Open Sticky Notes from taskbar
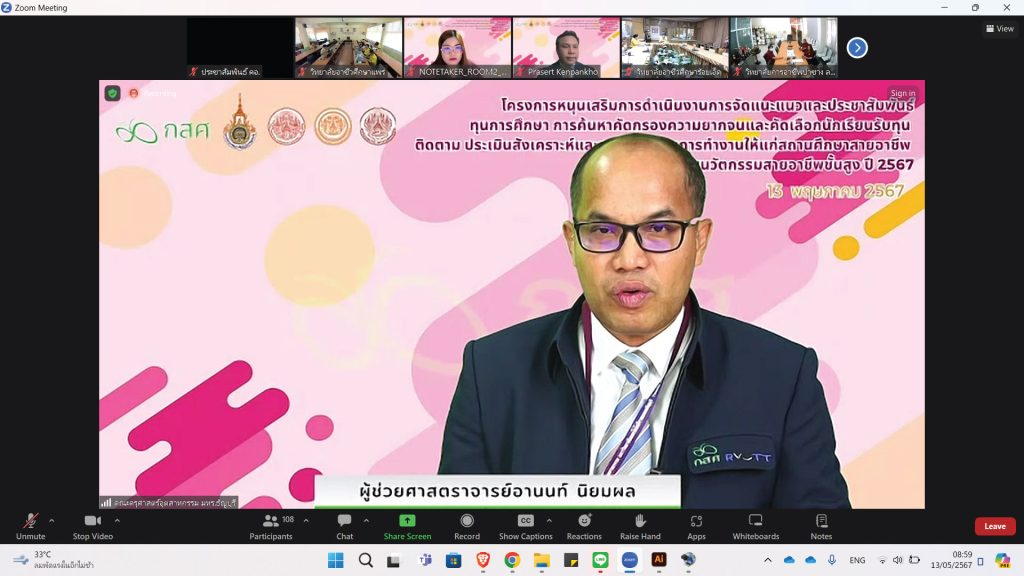Screen dimensions: 1024x576 click(571, 560)
